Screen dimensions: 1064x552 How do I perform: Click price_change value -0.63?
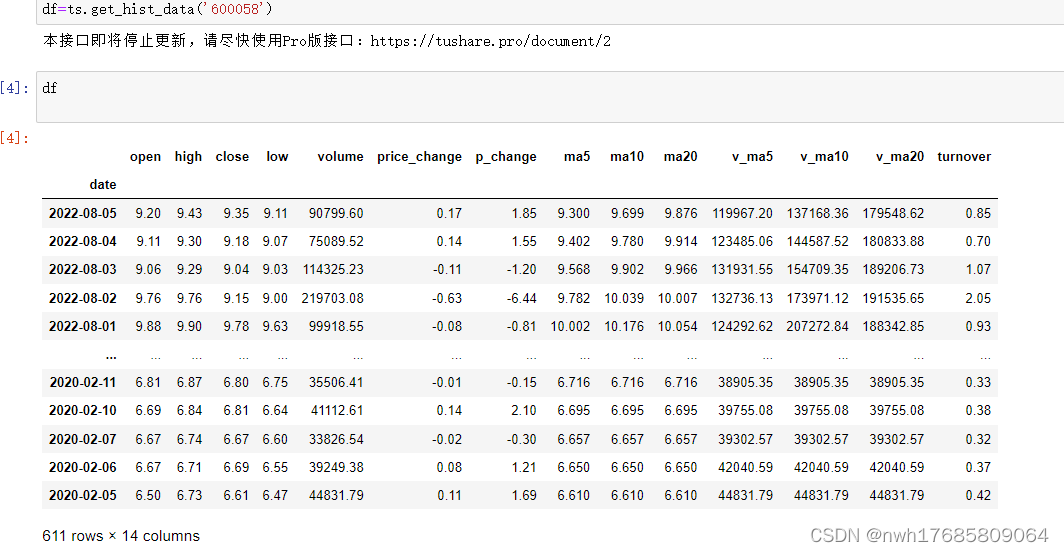(447, 298)
